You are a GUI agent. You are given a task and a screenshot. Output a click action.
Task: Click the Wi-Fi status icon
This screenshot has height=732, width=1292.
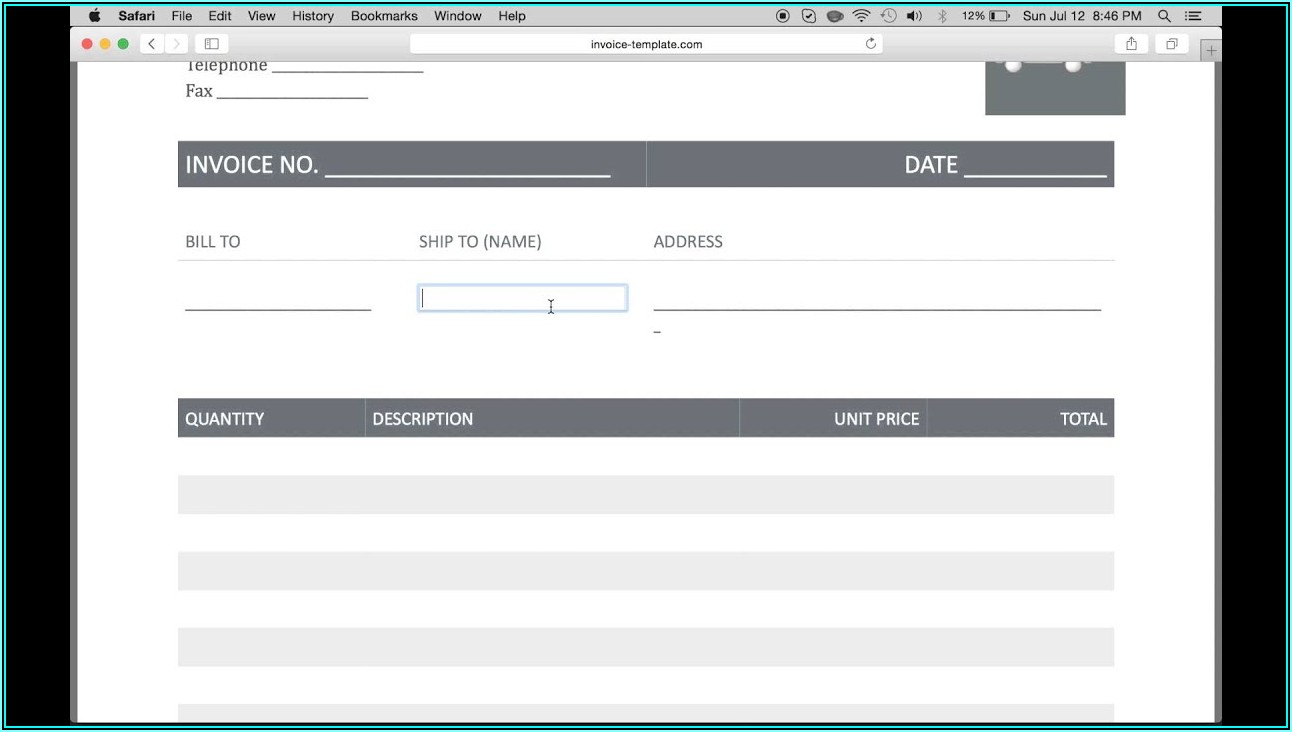click(861, 16)
